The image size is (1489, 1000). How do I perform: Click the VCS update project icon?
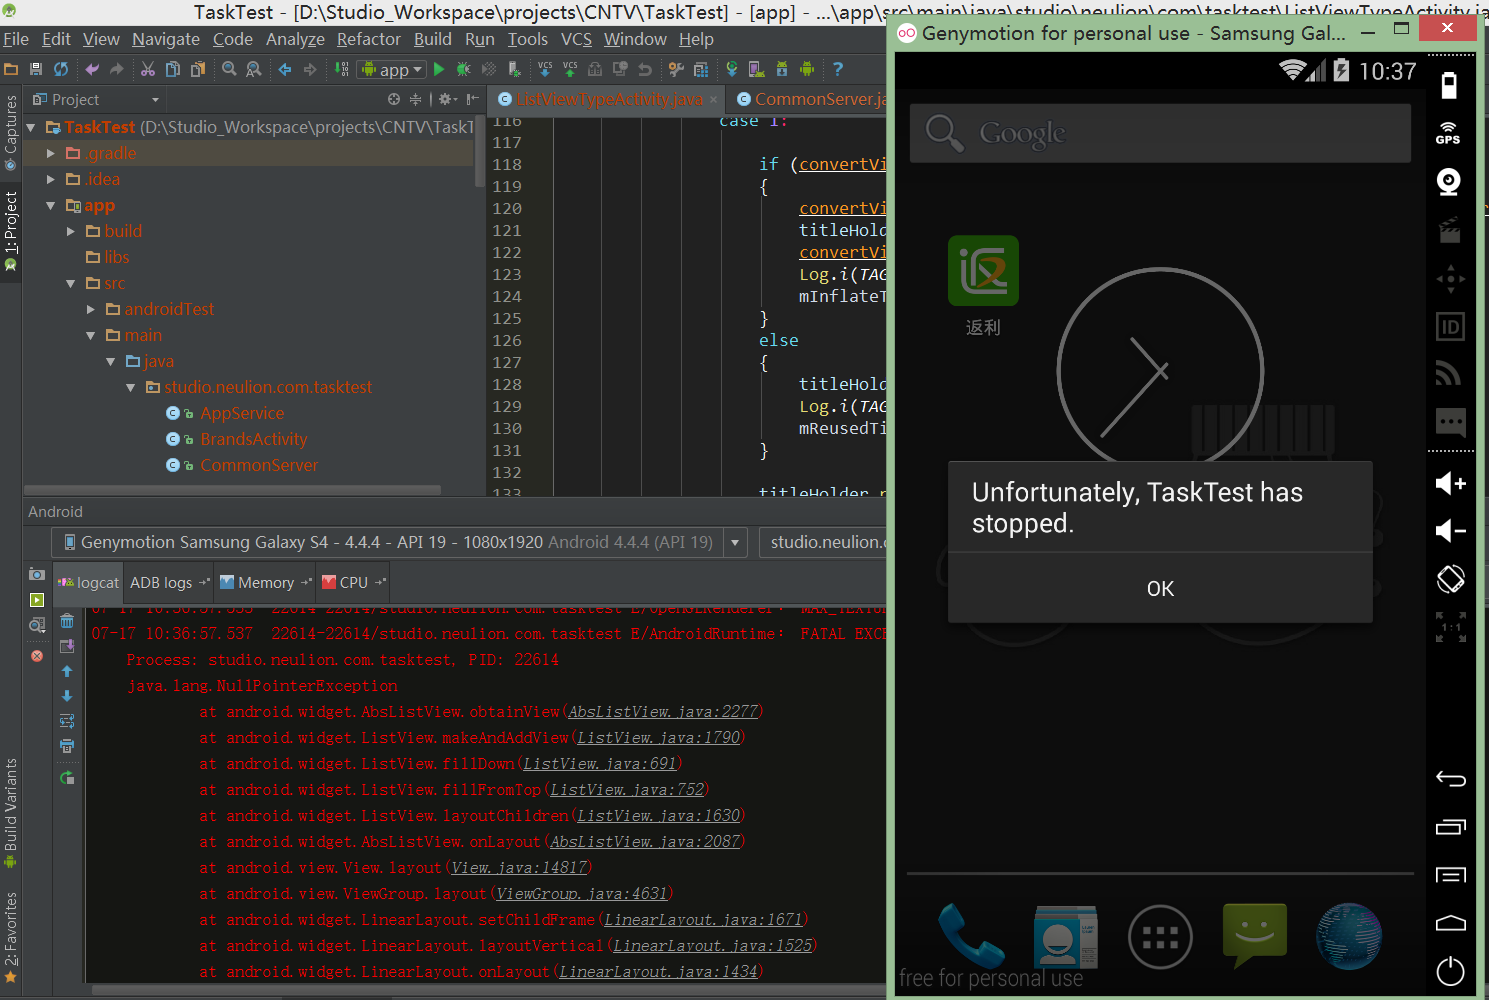point(545,69)
